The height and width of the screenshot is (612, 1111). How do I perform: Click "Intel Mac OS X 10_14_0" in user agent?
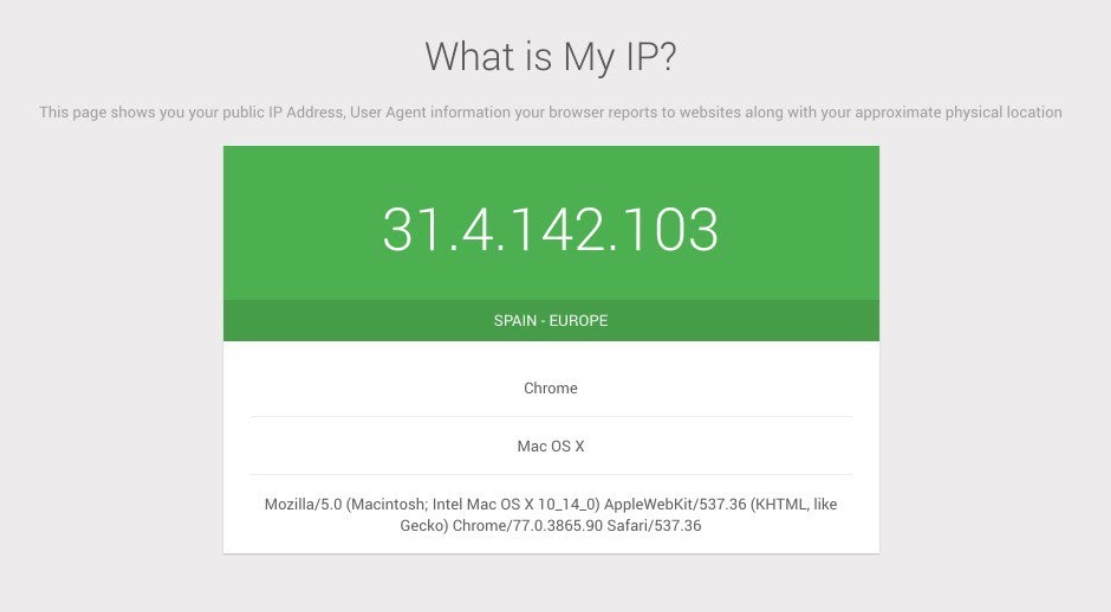tap(513, 504)
